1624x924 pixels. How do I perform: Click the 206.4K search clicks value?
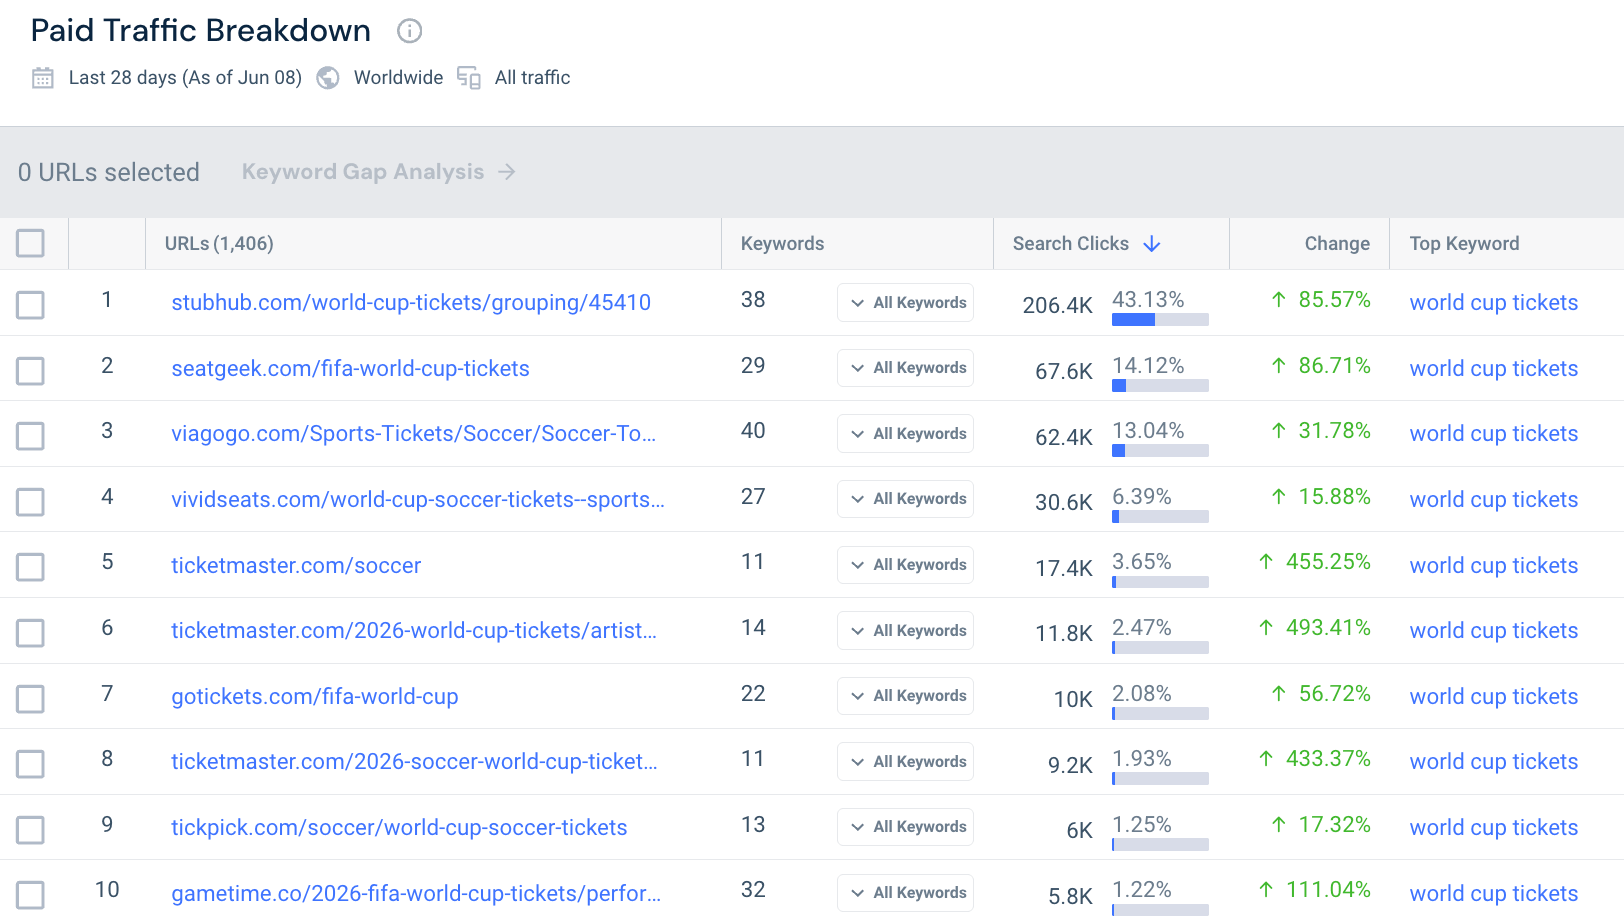point(1057,306)
